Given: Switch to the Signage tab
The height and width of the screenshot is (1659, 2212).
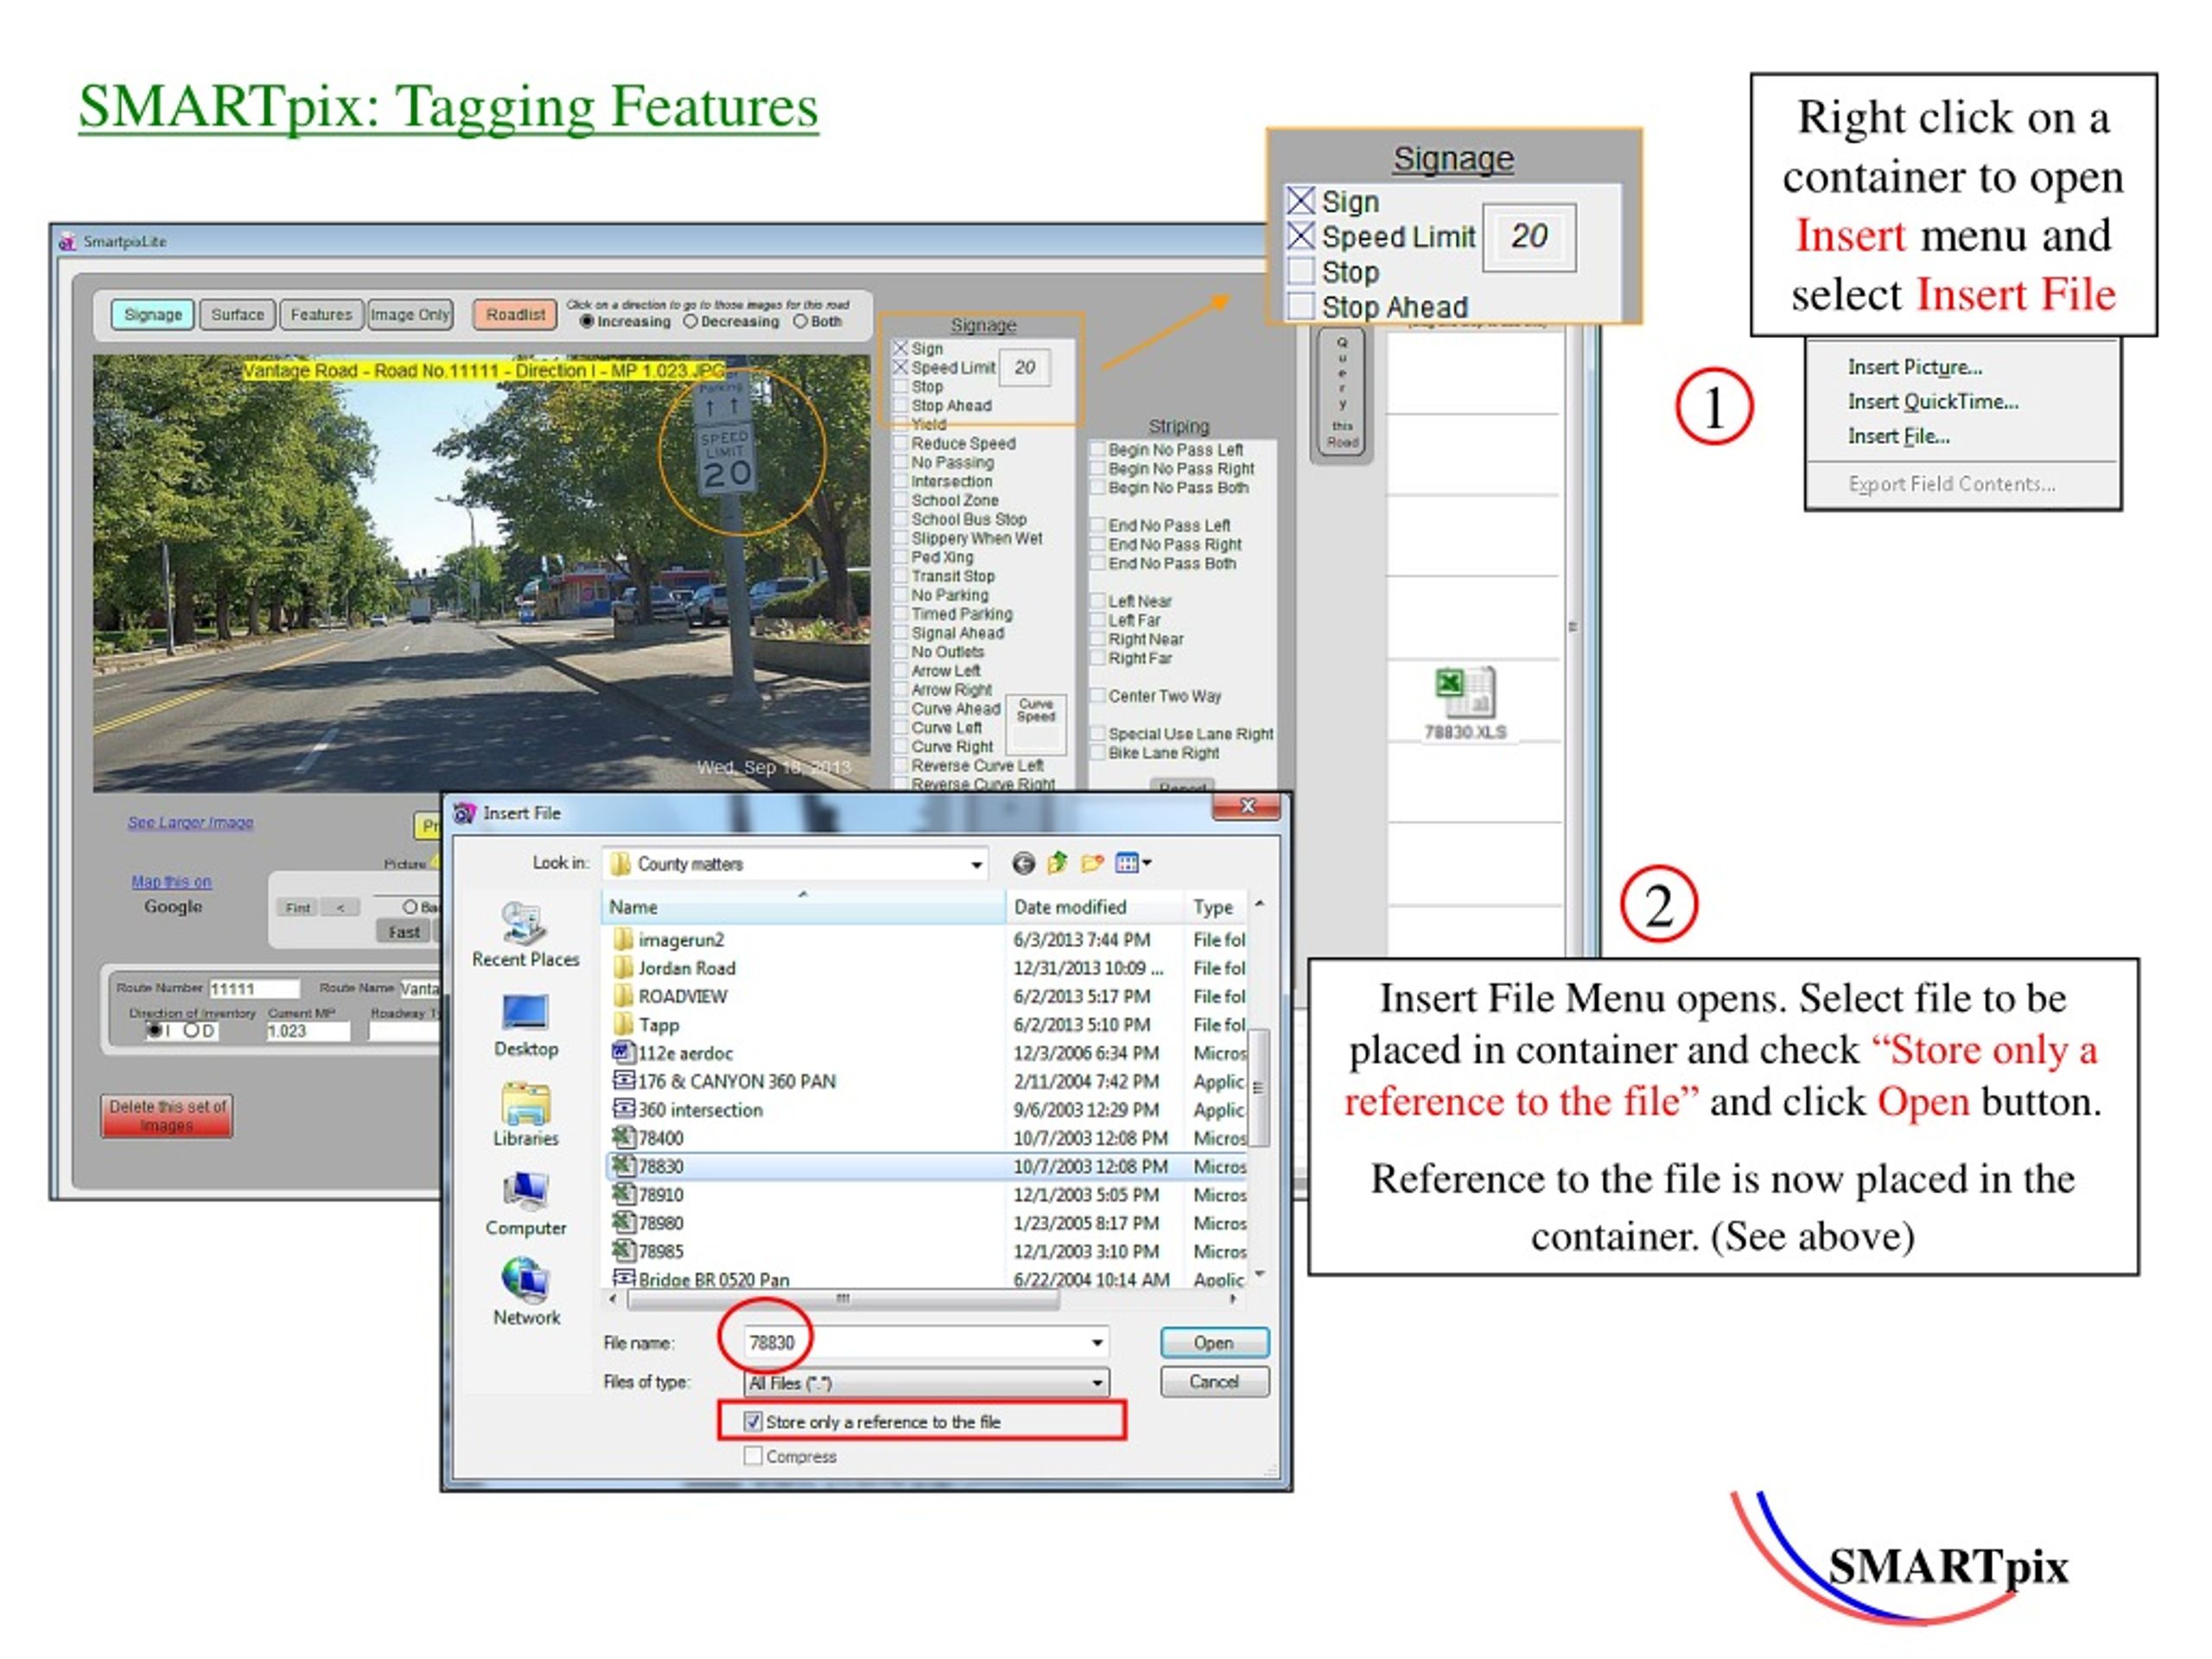Looking at the screenshot, I should 153,314.
